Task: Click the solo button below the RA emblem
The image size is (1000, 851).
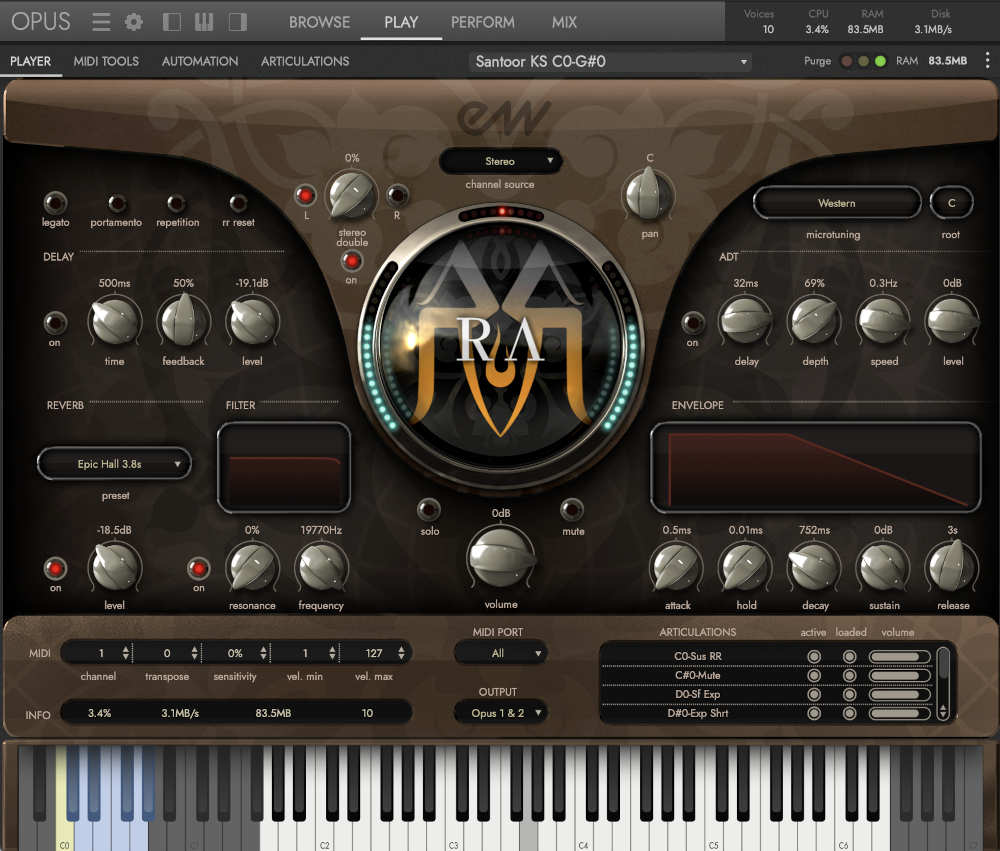Action: point(429,509)
